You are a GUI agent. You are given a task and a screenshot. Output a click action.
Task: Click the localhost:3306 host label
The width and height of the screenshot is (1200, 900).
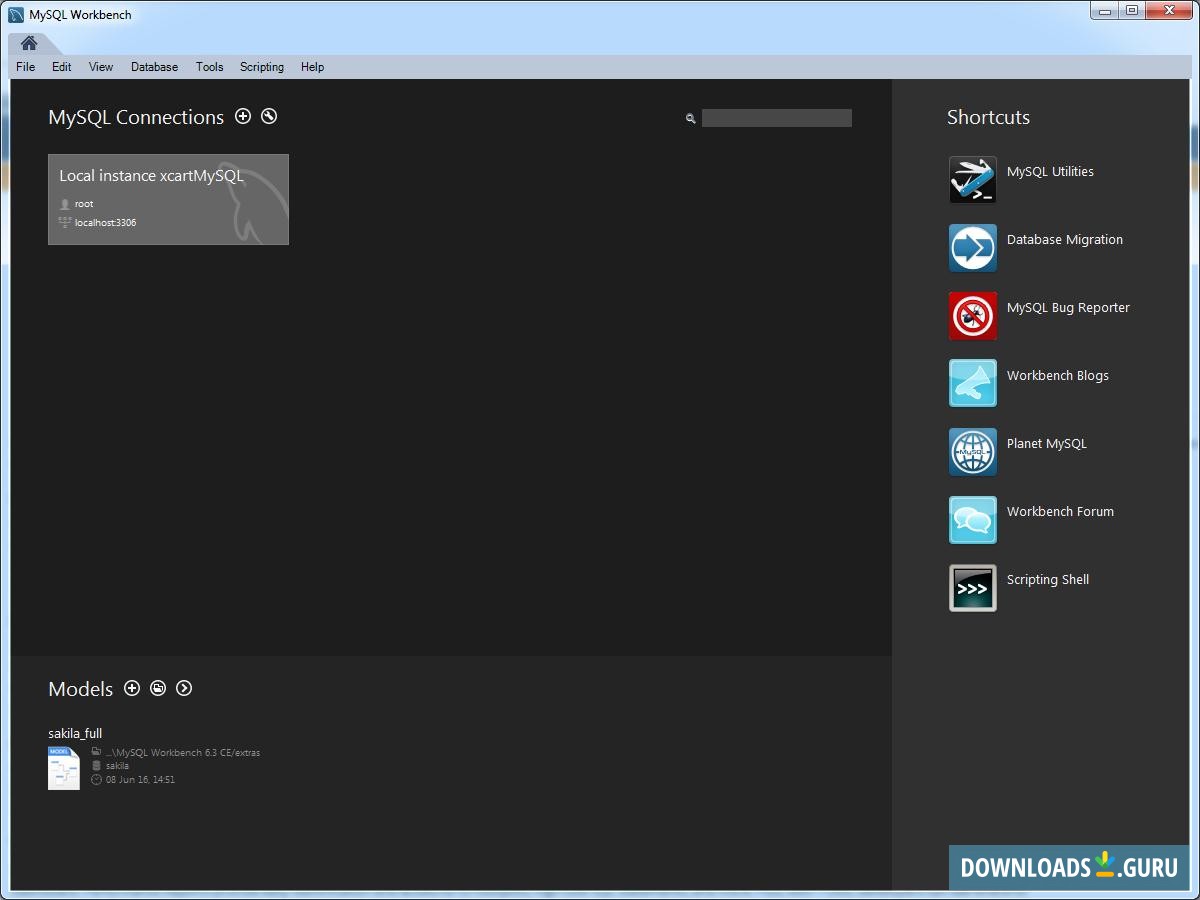pyautogui.click(x=105, y=223)
